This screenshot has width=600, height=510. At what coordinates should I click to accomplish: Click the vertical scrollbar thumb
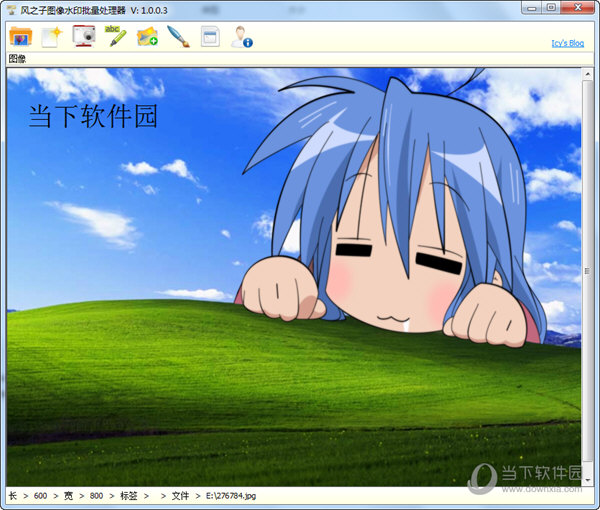pyautogui.click(x=587, y=271)
